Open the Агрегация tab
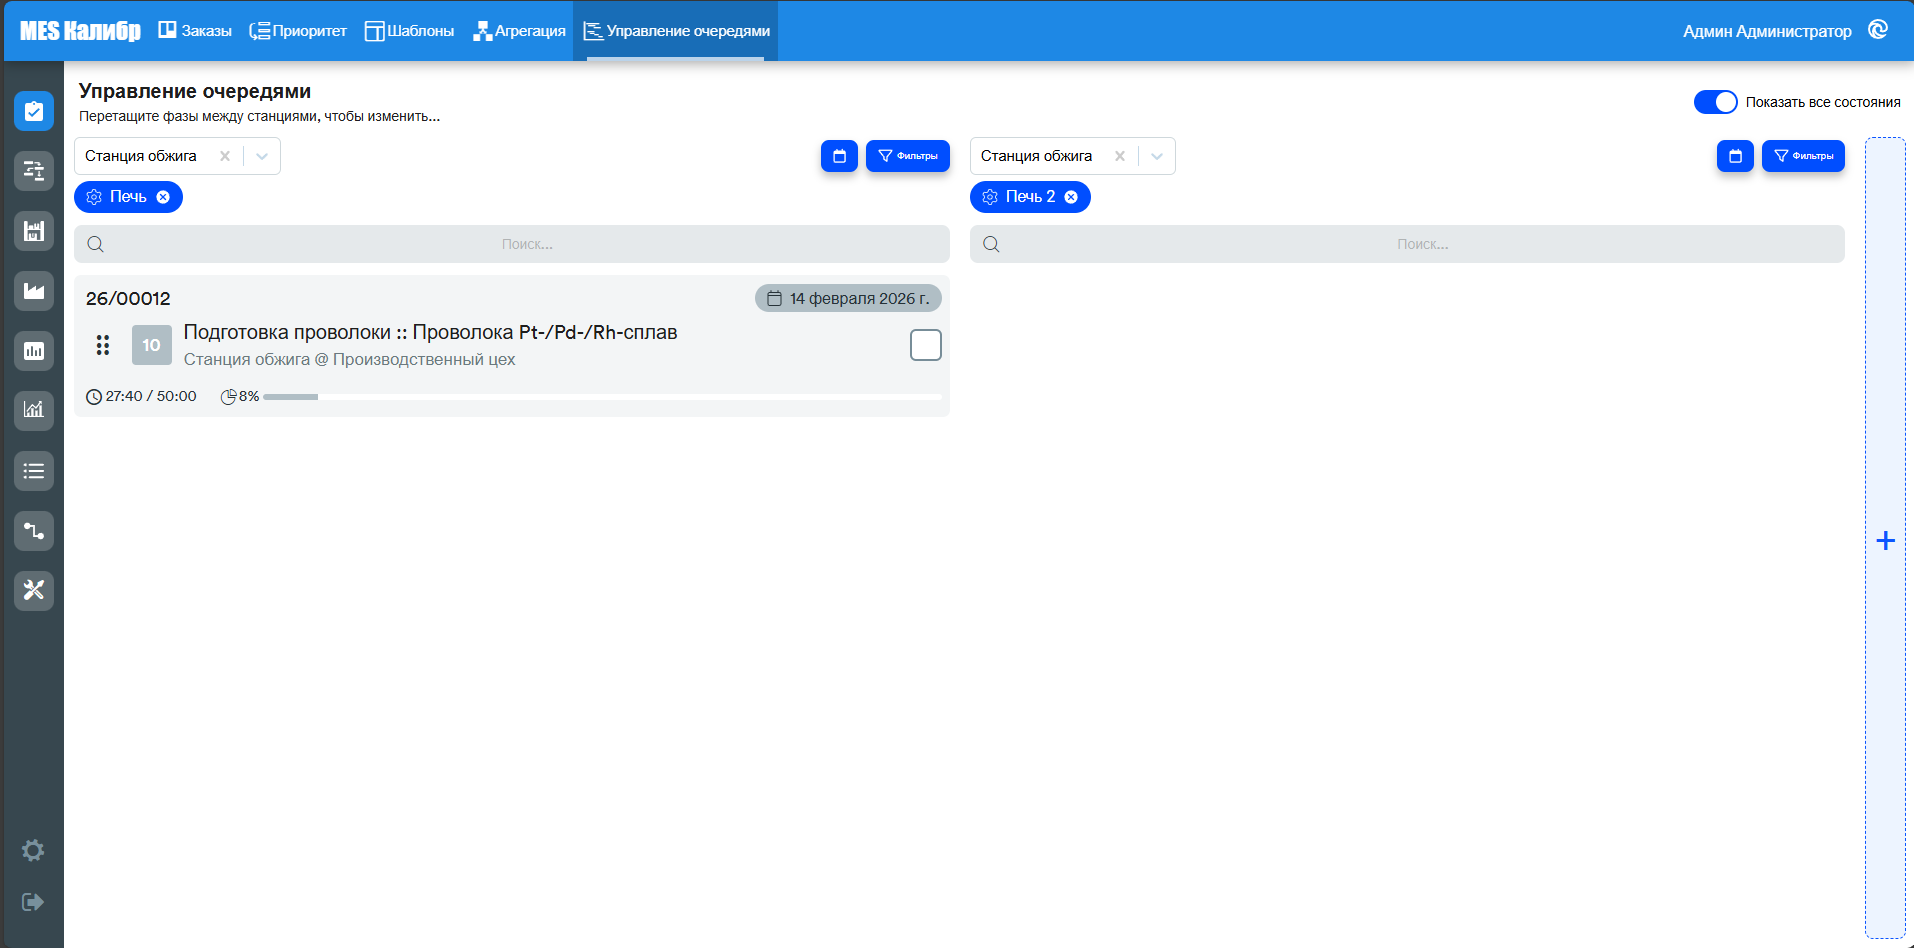1914x948 pixels. tap(519, 31)
